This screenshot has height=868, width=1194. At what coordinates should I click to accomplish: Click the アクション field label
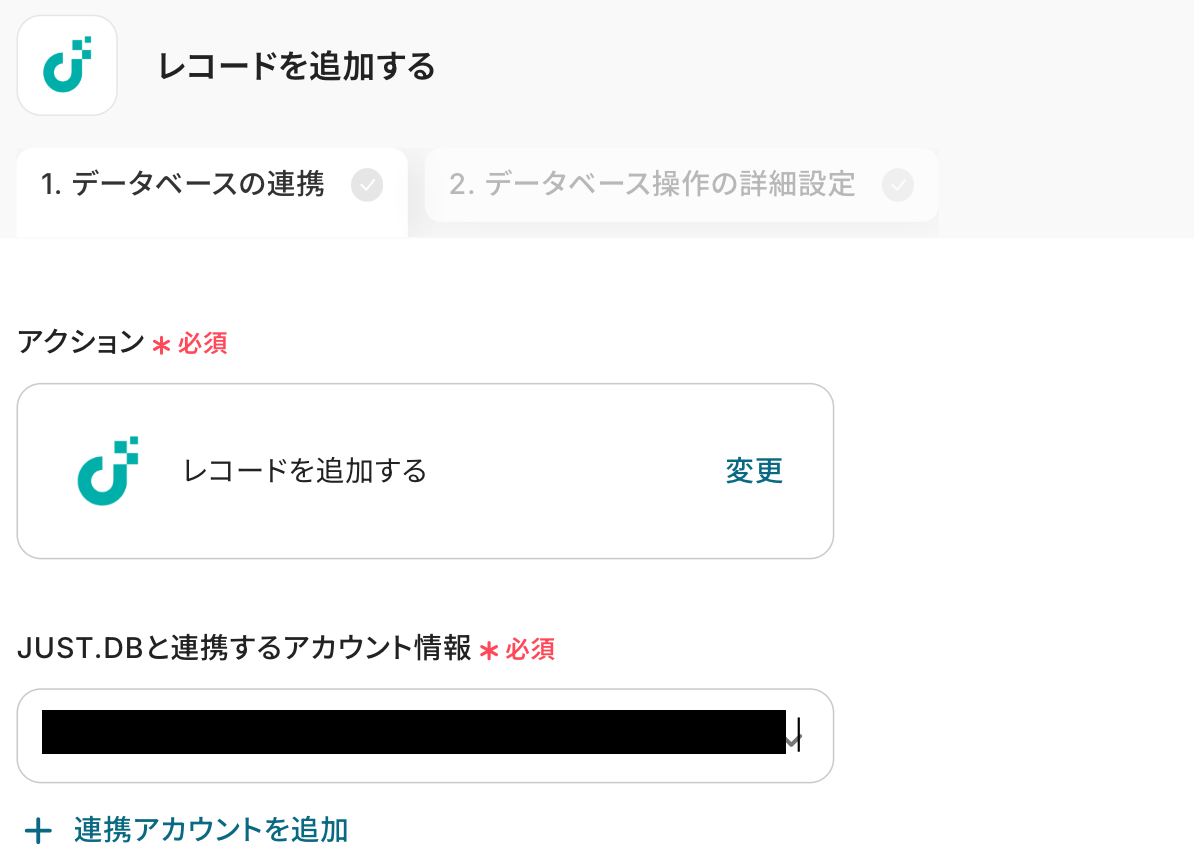[x=81, y=343]
